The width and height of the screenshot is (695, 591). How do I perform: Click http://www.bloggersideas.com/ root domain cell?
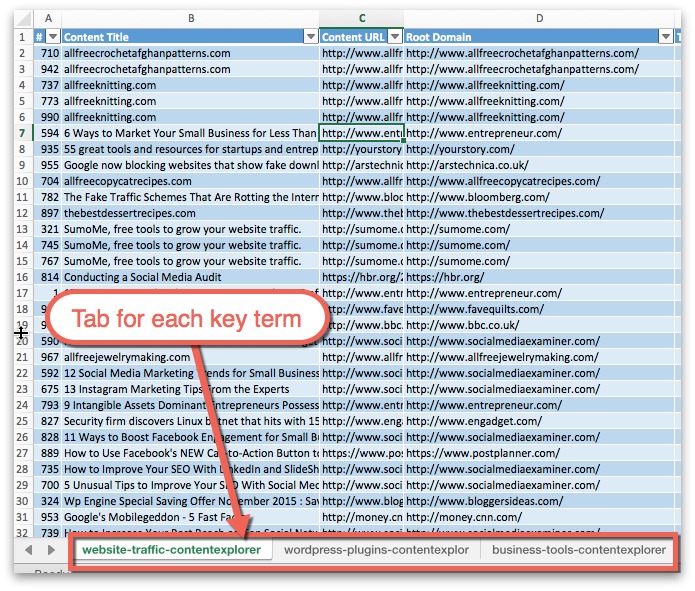coord(539,501)
